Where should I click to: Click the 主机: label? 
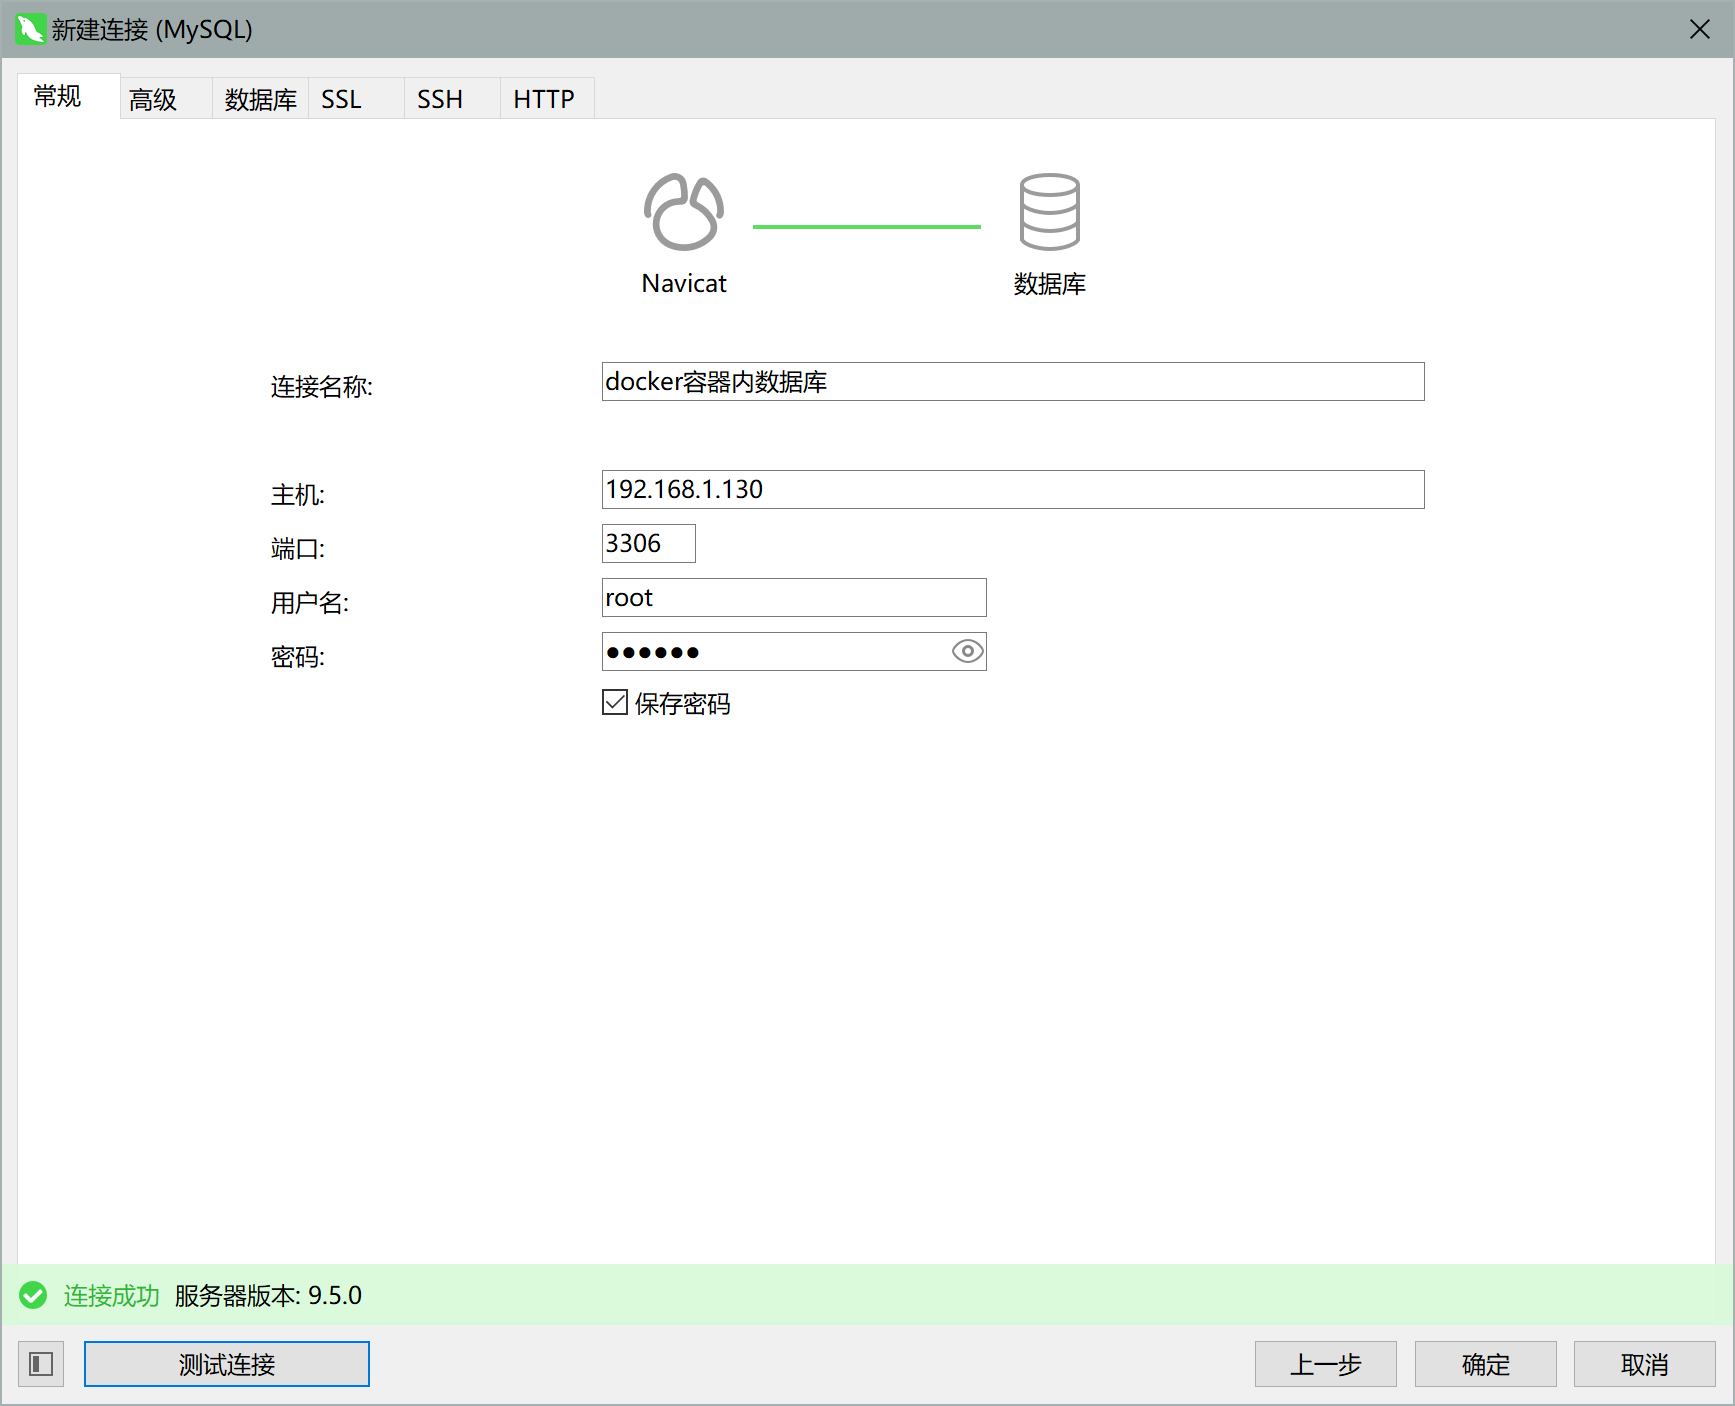pos(298,495)
